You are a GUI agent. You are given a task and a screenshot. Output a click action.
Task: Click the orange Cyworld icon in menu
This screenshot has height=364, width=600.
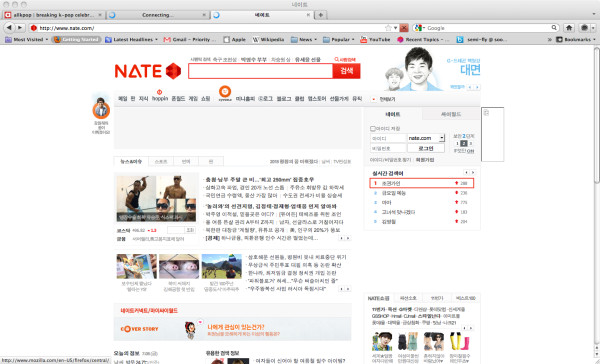click(x=225, y=92)
